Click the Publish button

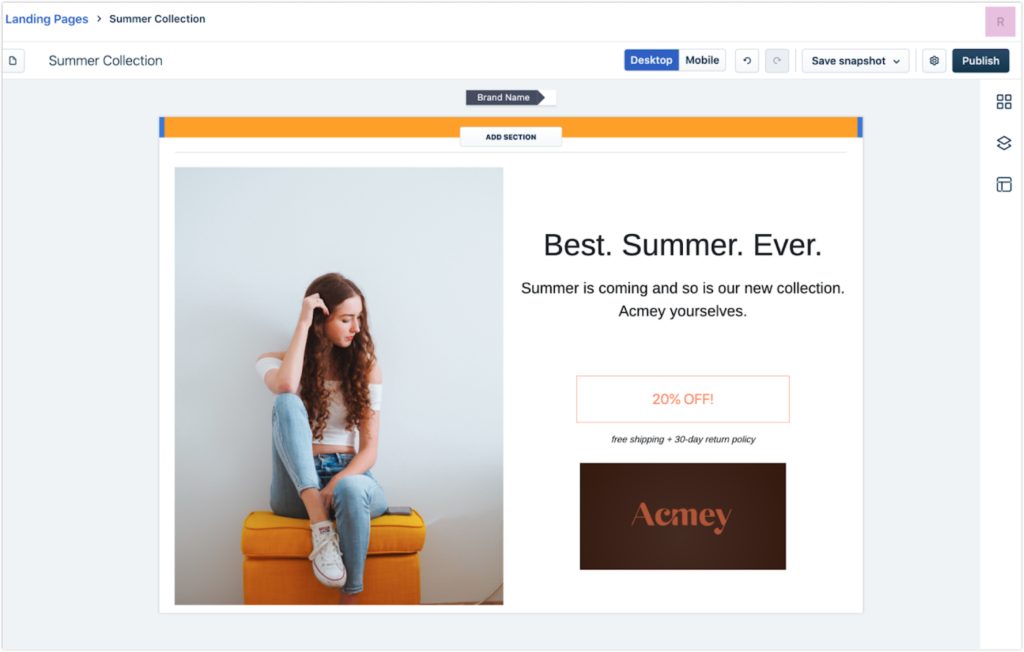click(980, 61)
